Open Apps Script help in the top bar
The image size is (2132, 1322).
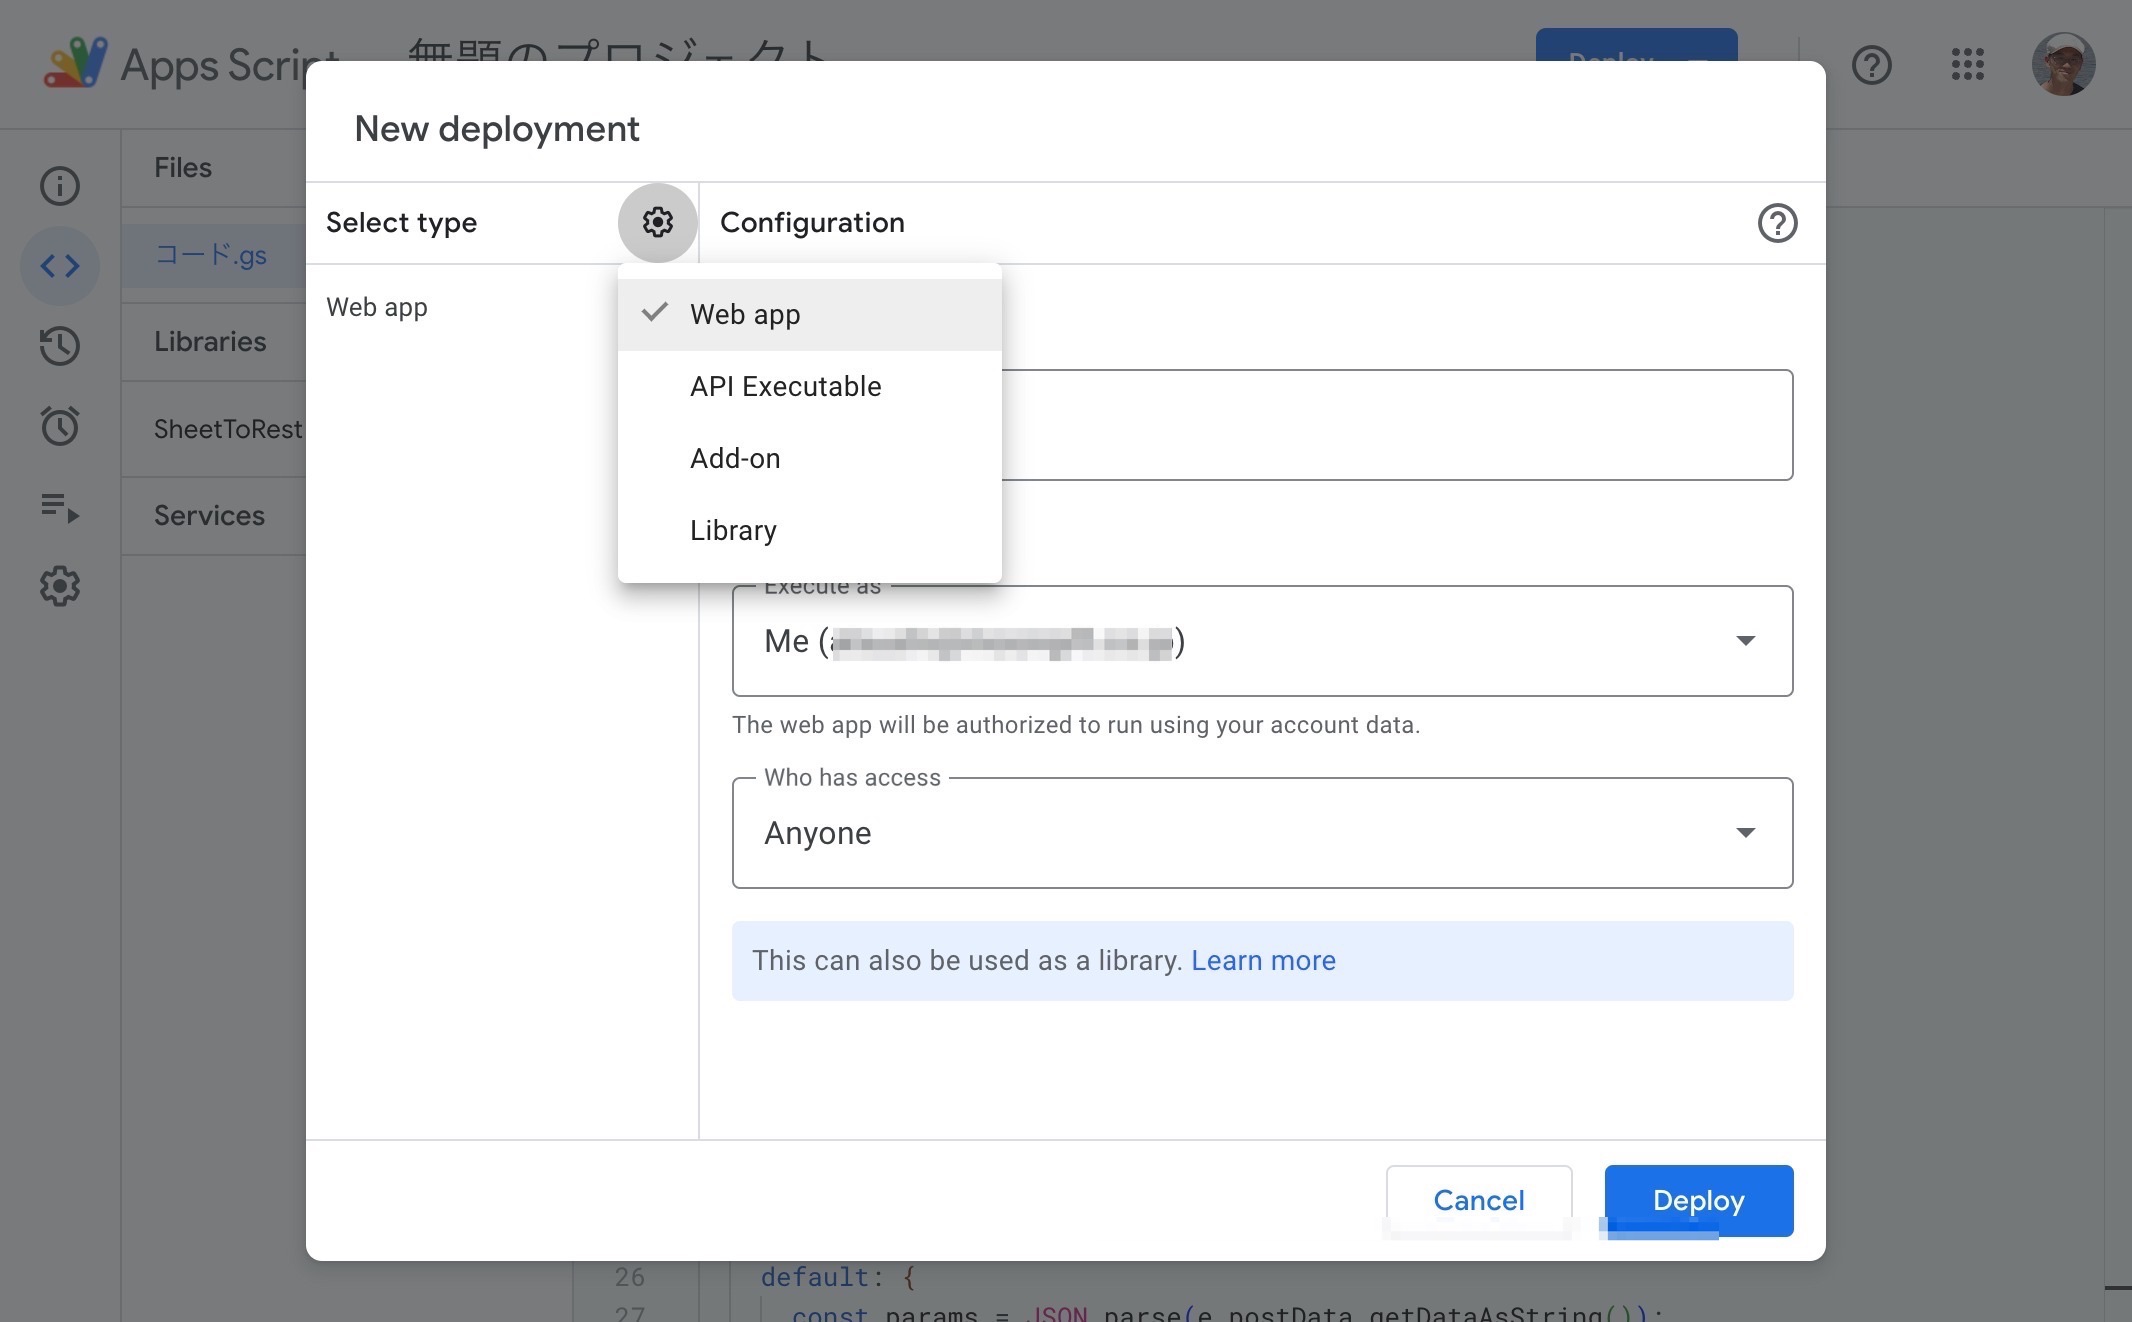[x=1871, y=65]
